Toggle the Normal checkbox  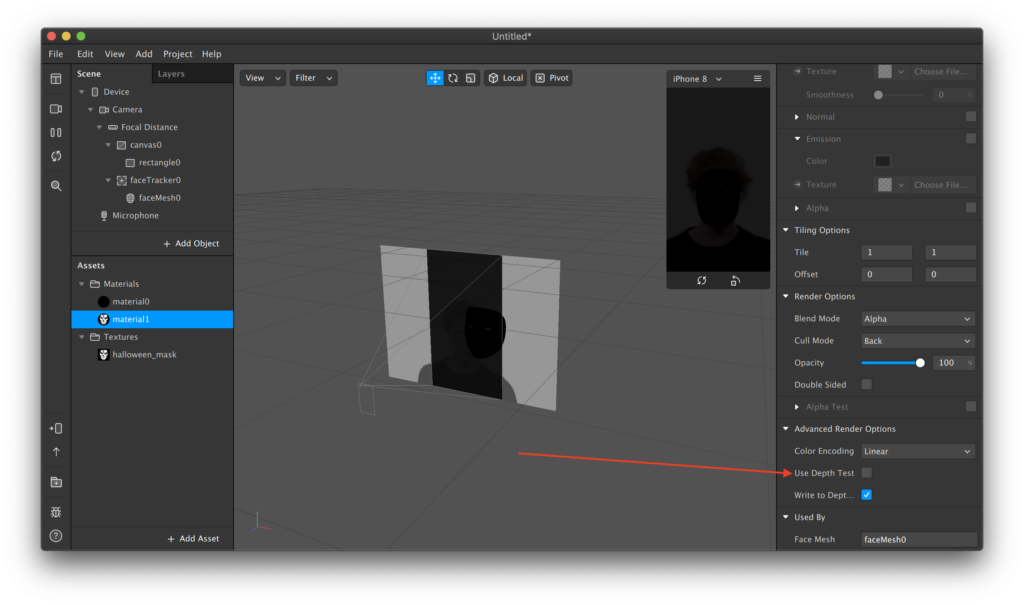971,116
